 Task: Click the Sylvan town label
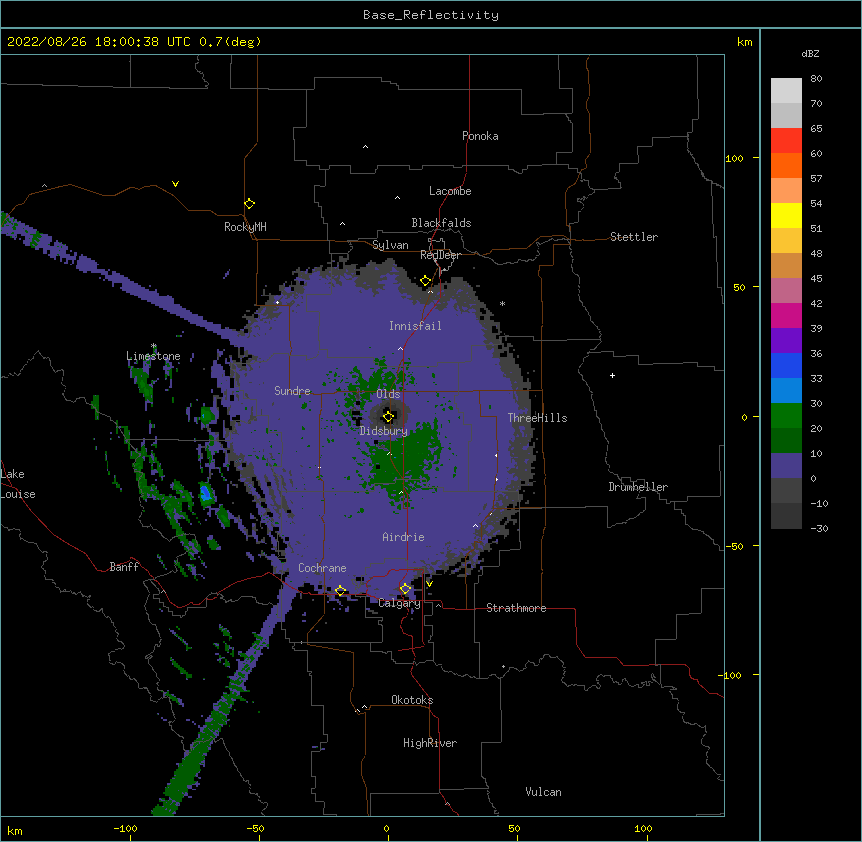pos(390,245)
